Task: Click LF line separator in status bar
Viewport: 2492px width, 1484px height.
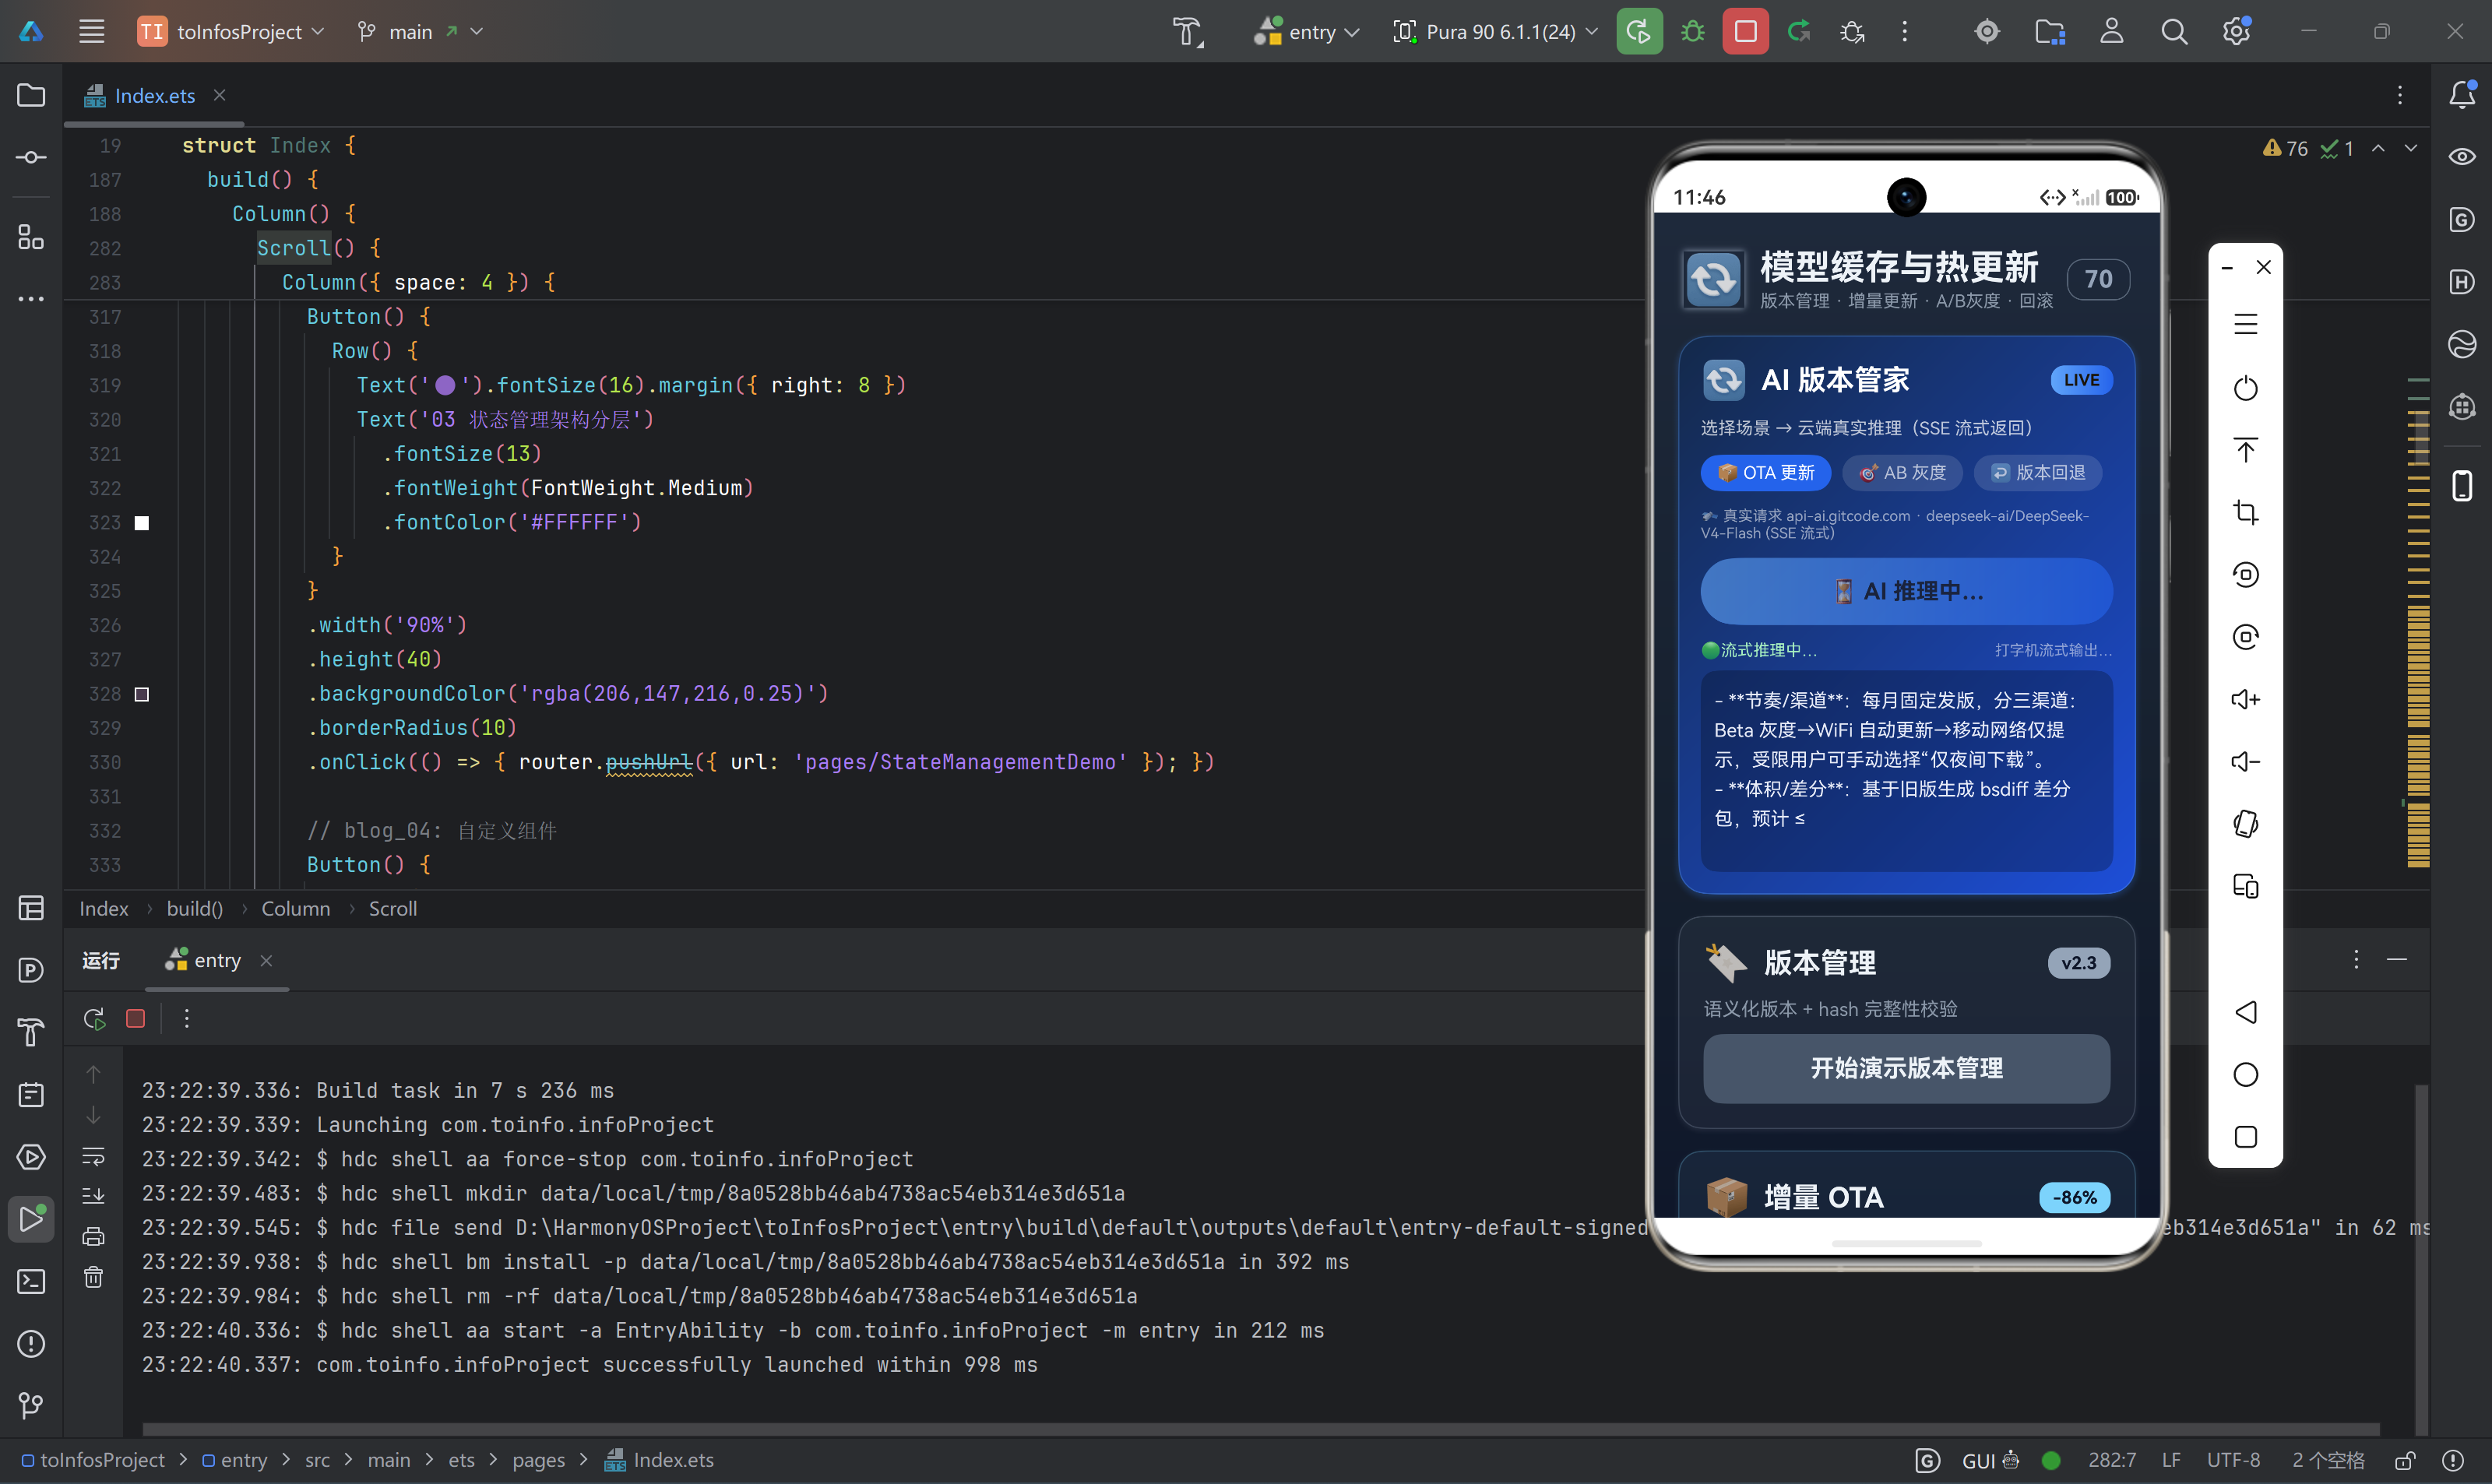Action: pyautogui.click(x=2171, y=1460)
